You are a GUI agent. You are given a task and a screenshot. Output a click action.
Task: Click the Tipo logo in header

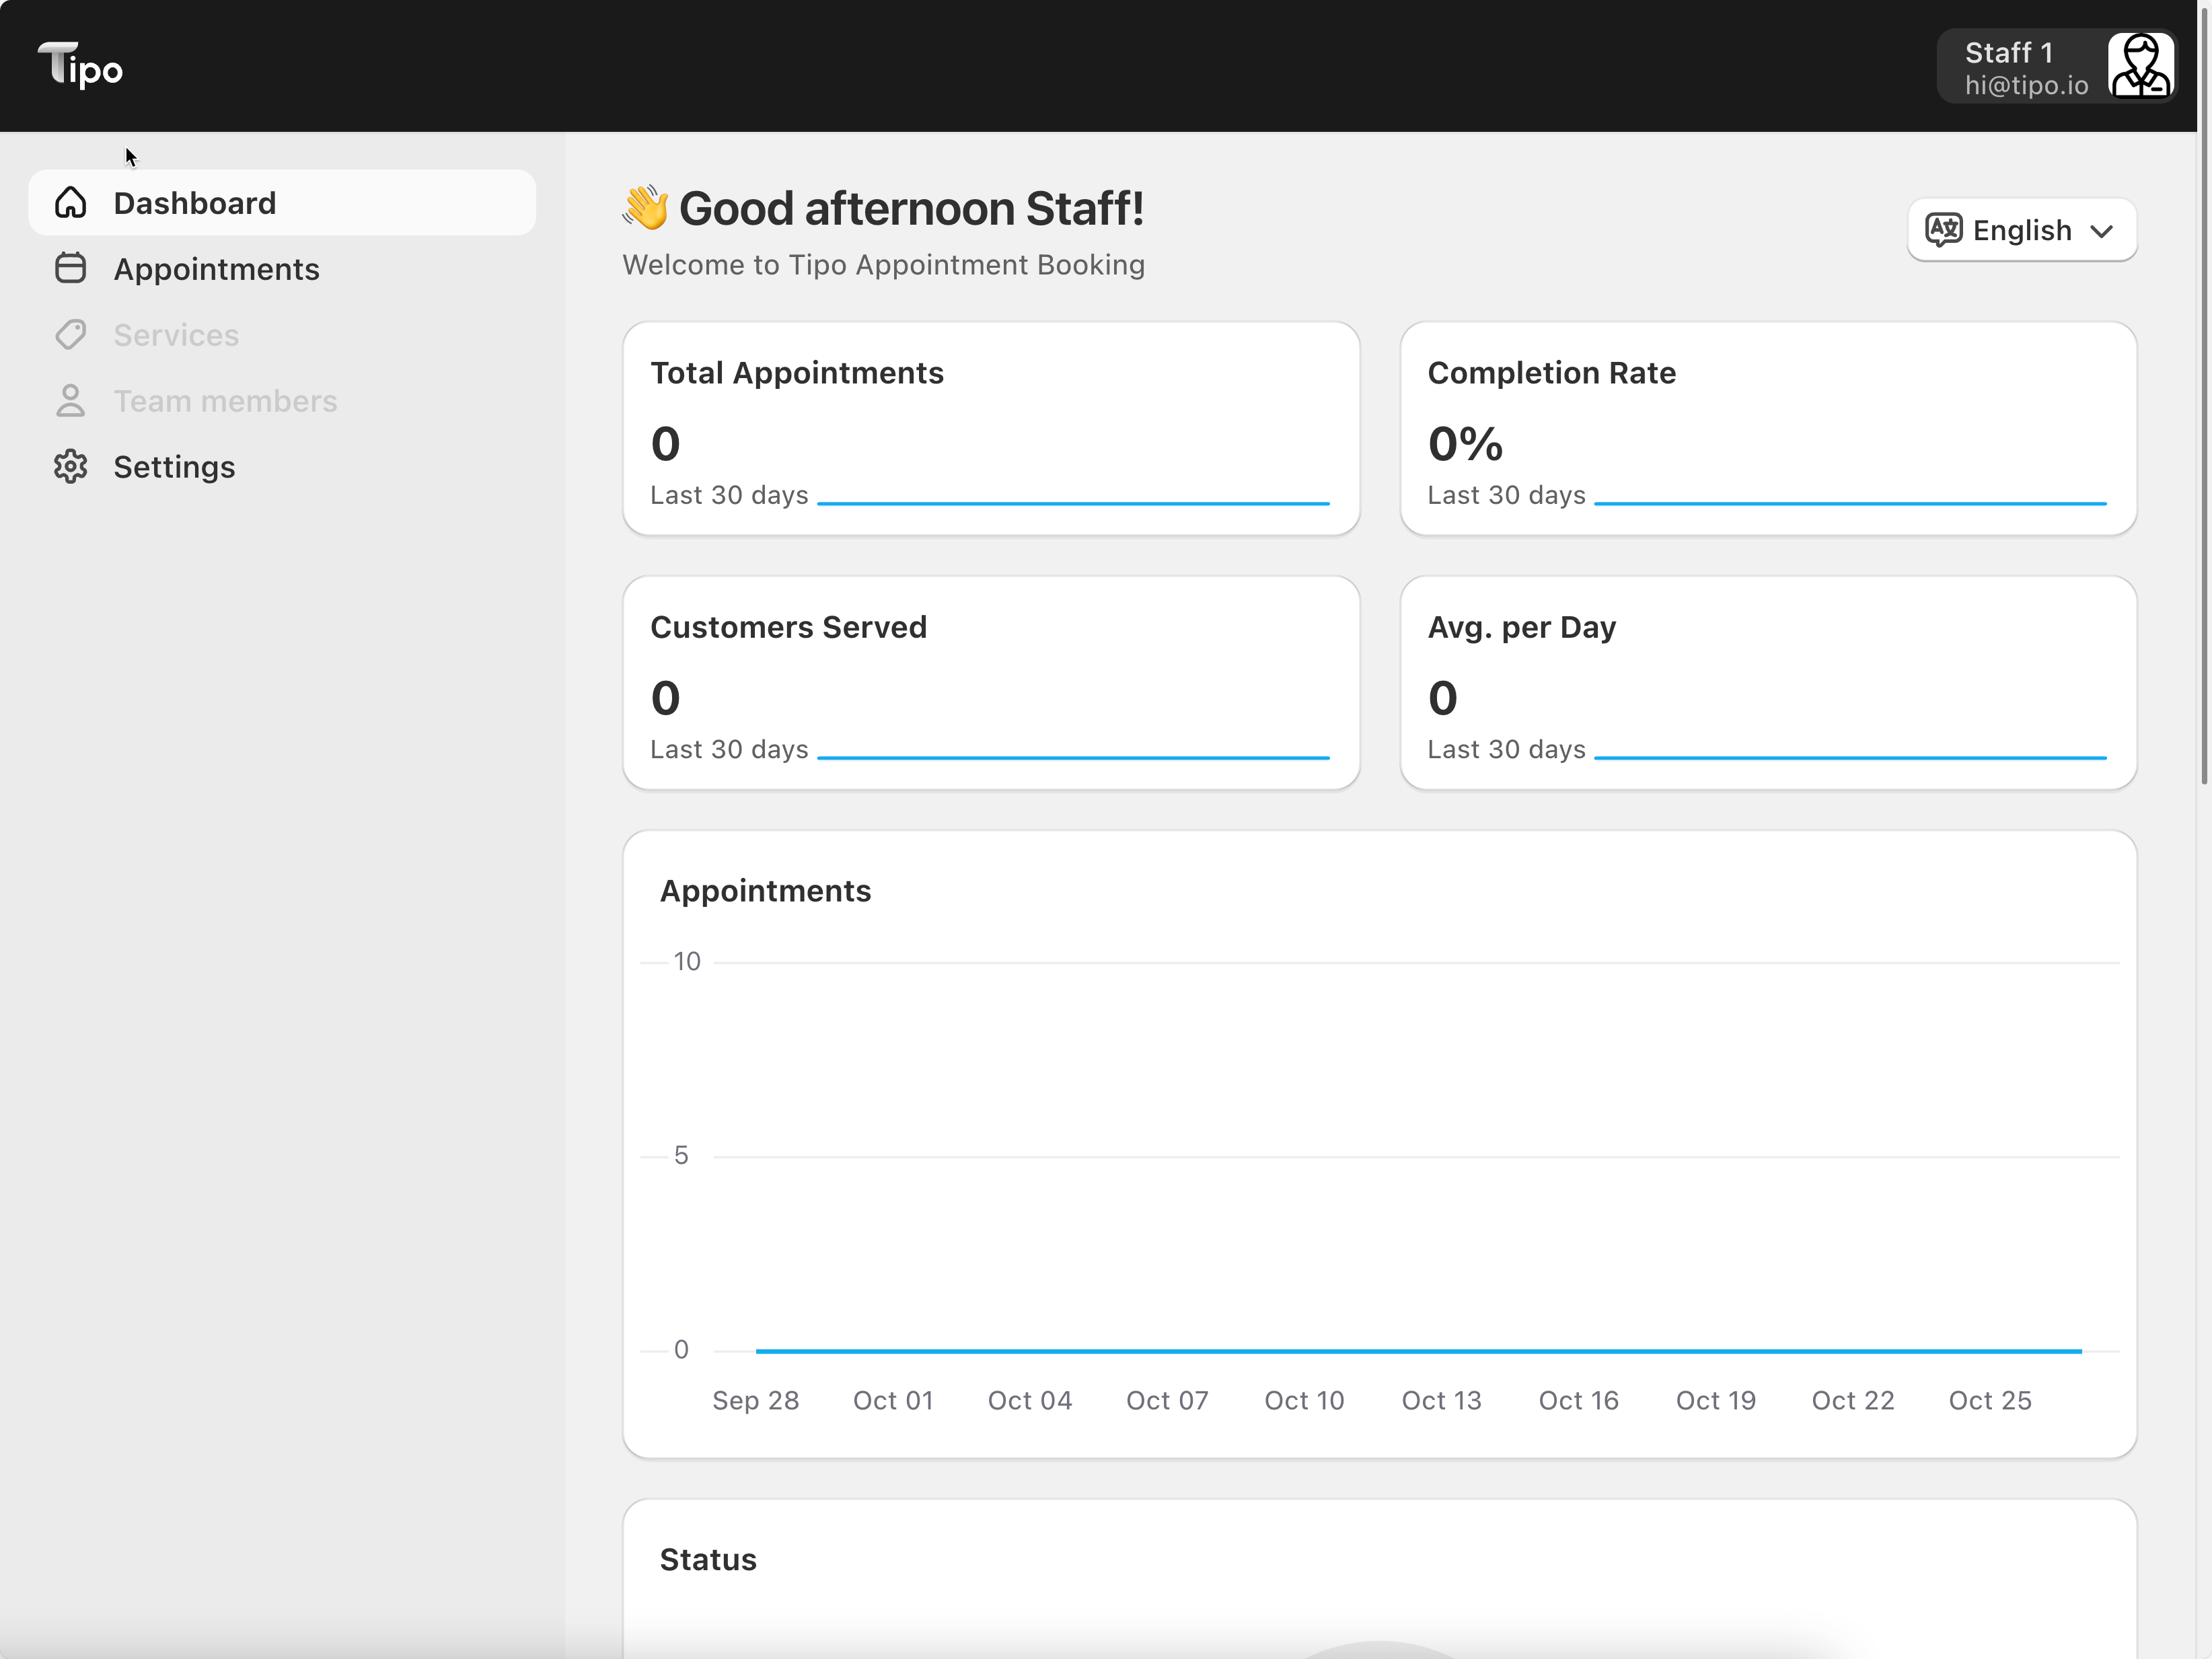(x=80, y=66)
